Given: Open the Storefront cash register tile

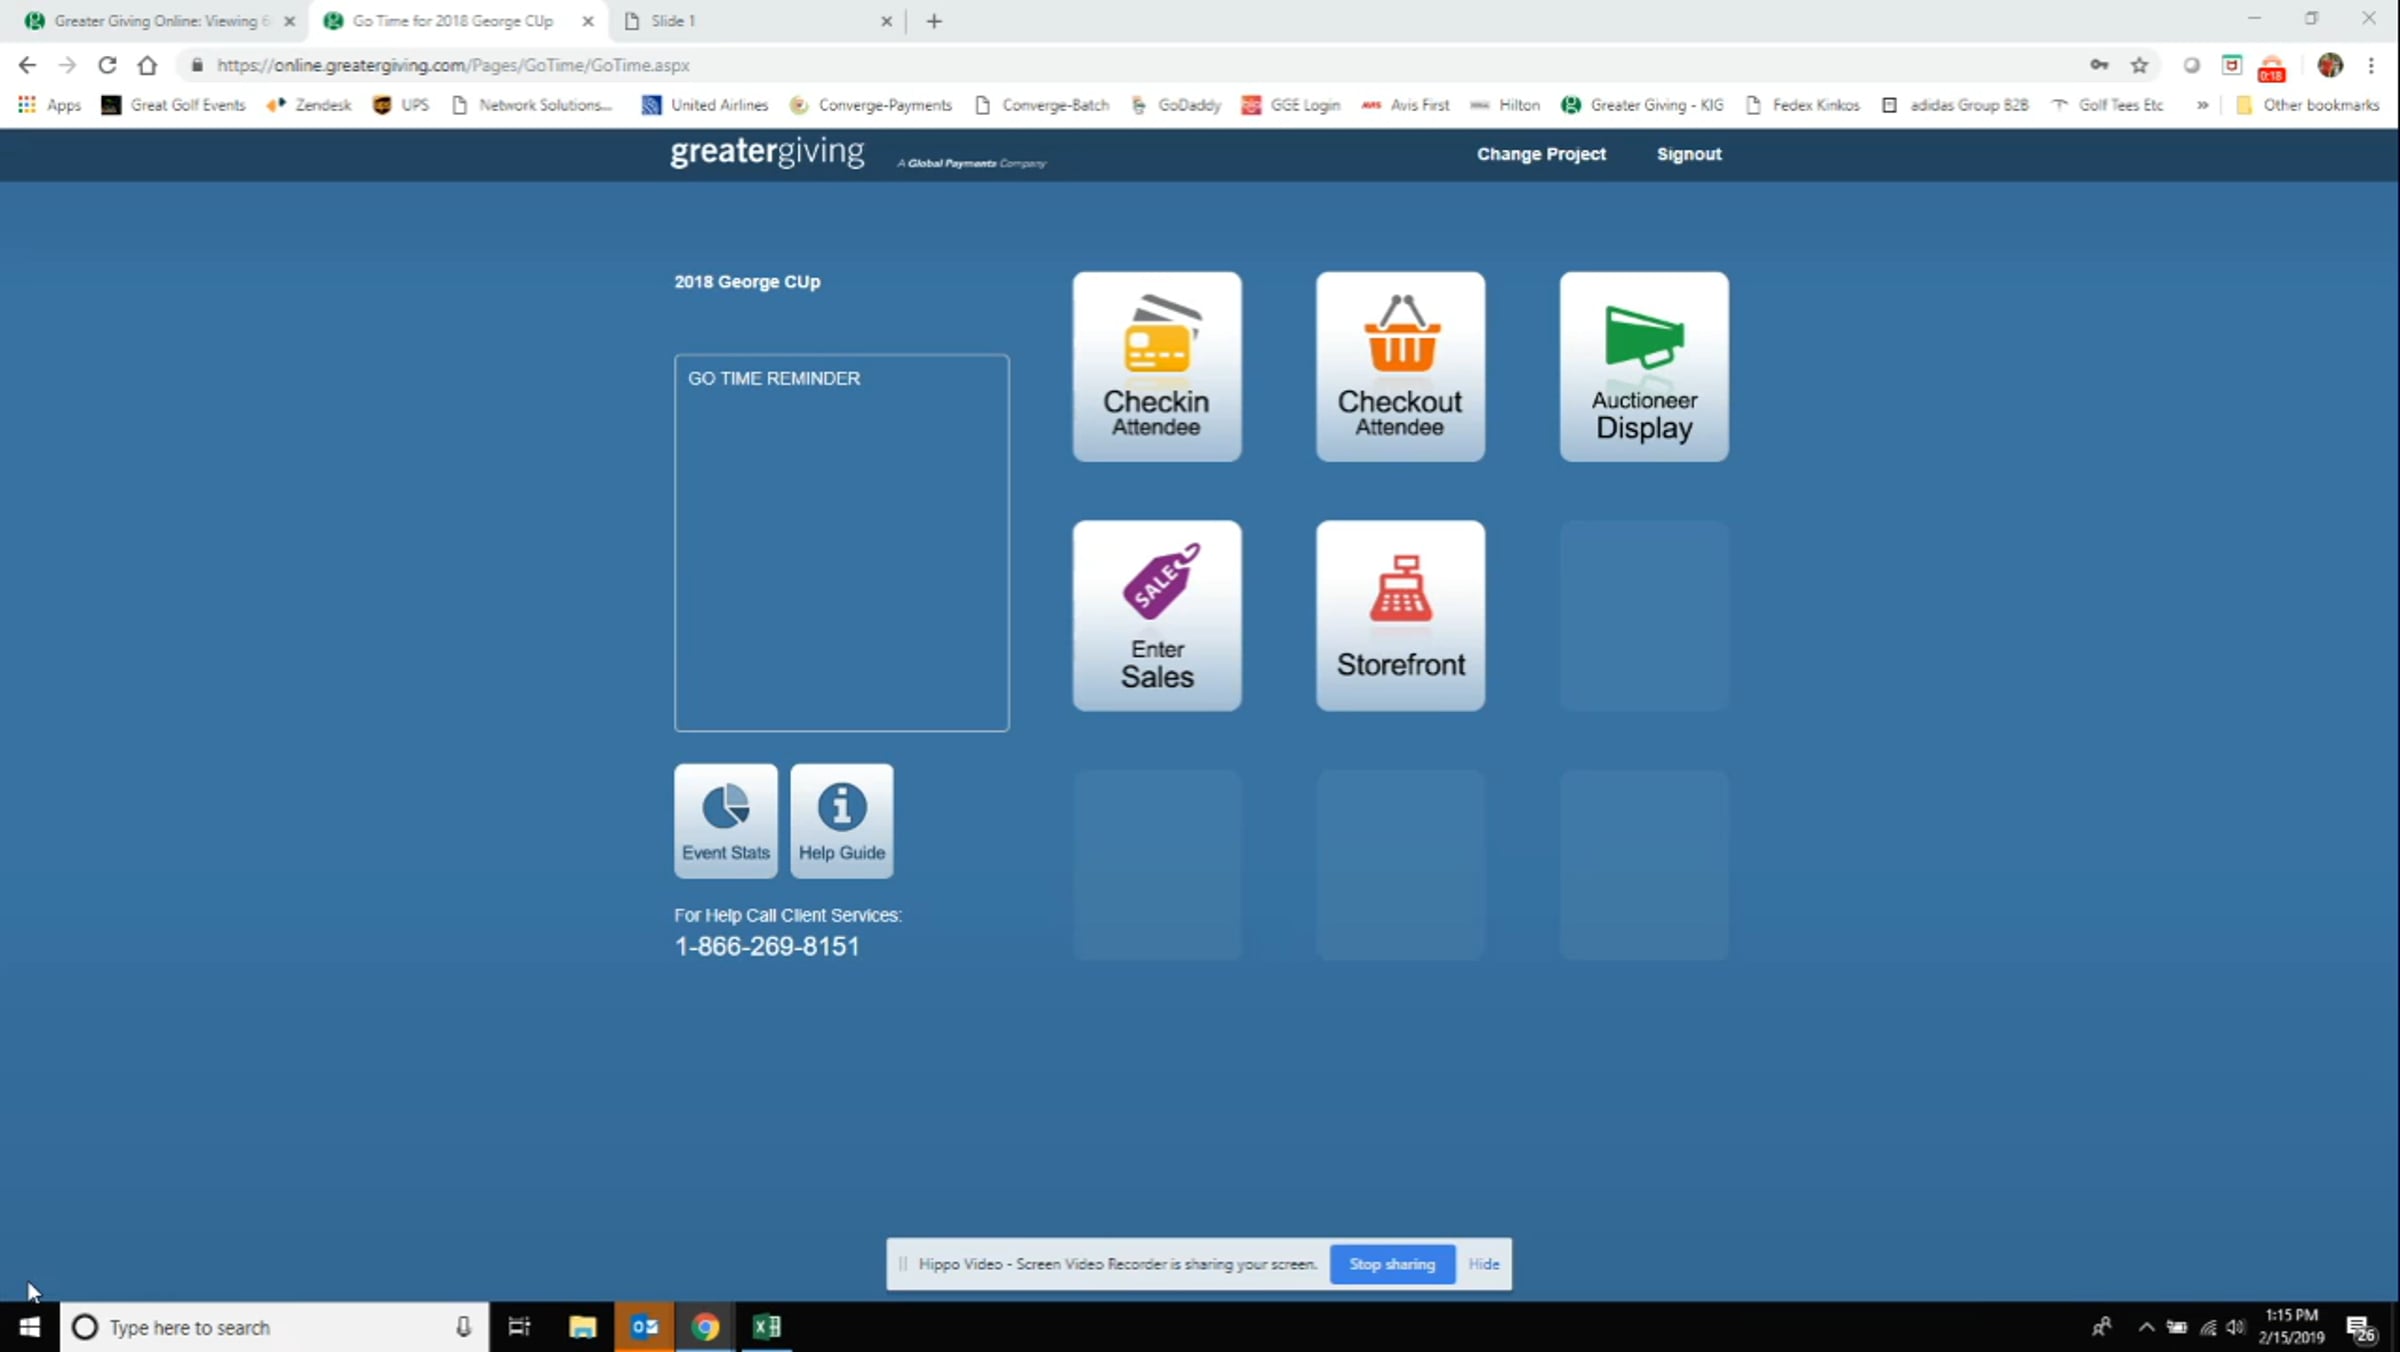Looking at the screenshot, I should point(1400,615).
